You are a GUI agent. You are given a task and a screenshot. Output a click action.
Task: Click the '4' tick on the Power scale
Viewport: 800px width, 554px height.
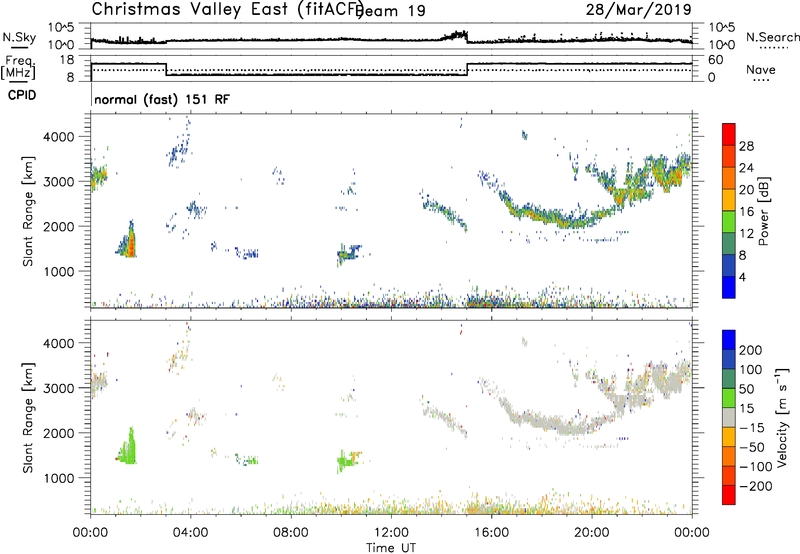(x=743, y=277)
